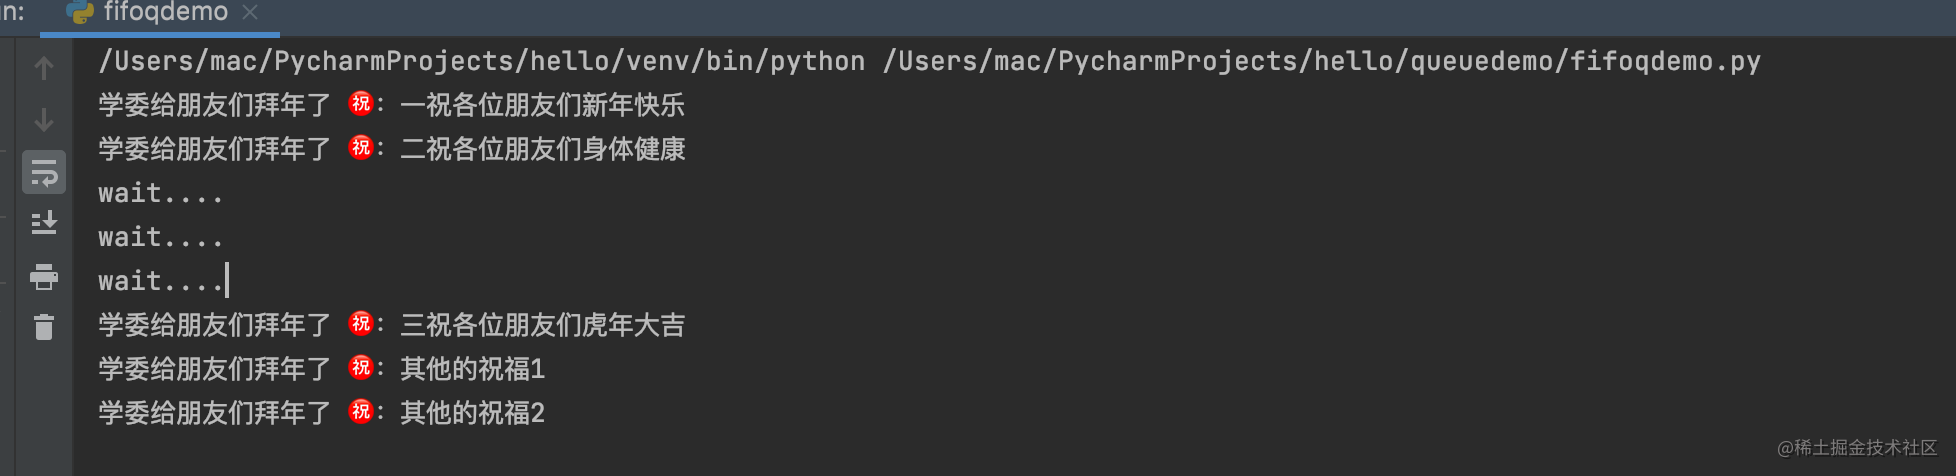Click the 新年快乐 output line
This screenshot has height=476, width=1956.
pyautogui.click(x=391, y=105)
